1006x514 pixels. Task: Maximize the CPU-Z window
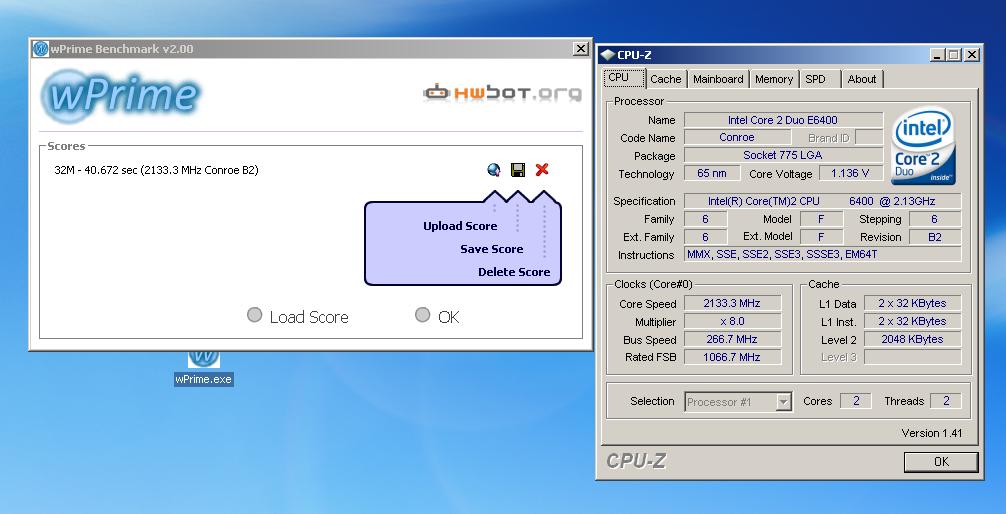point(953,55)
